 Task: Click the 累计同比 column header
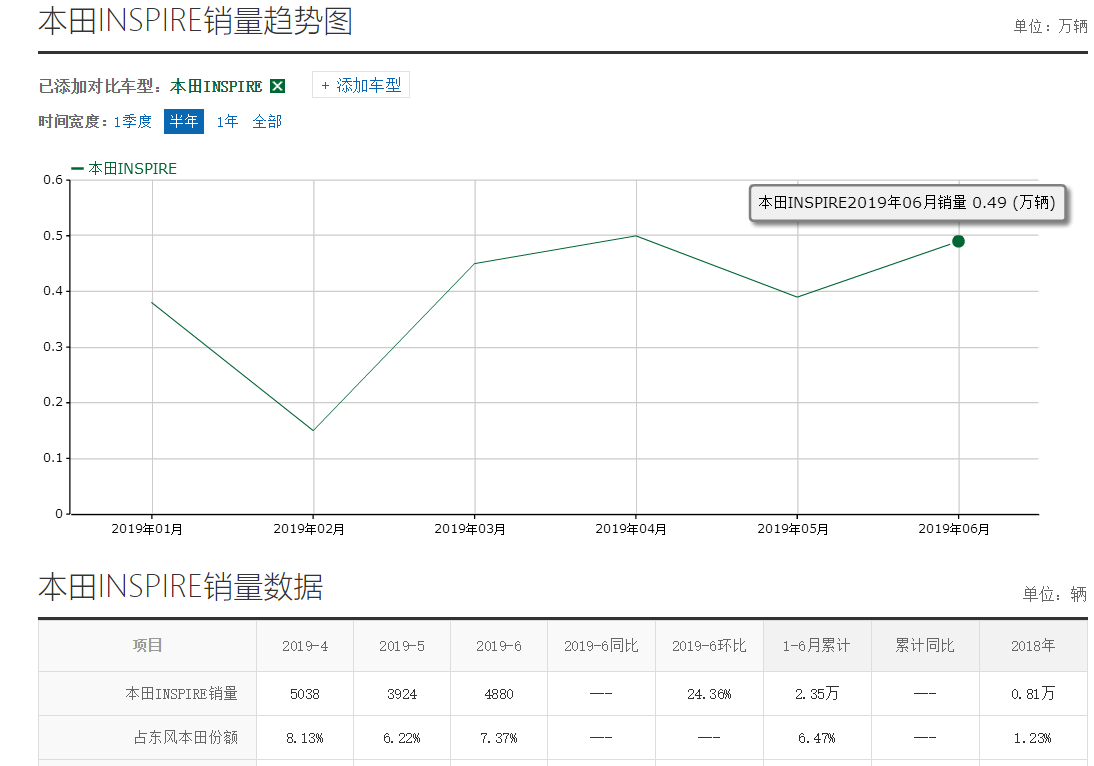tap(924, 645)
